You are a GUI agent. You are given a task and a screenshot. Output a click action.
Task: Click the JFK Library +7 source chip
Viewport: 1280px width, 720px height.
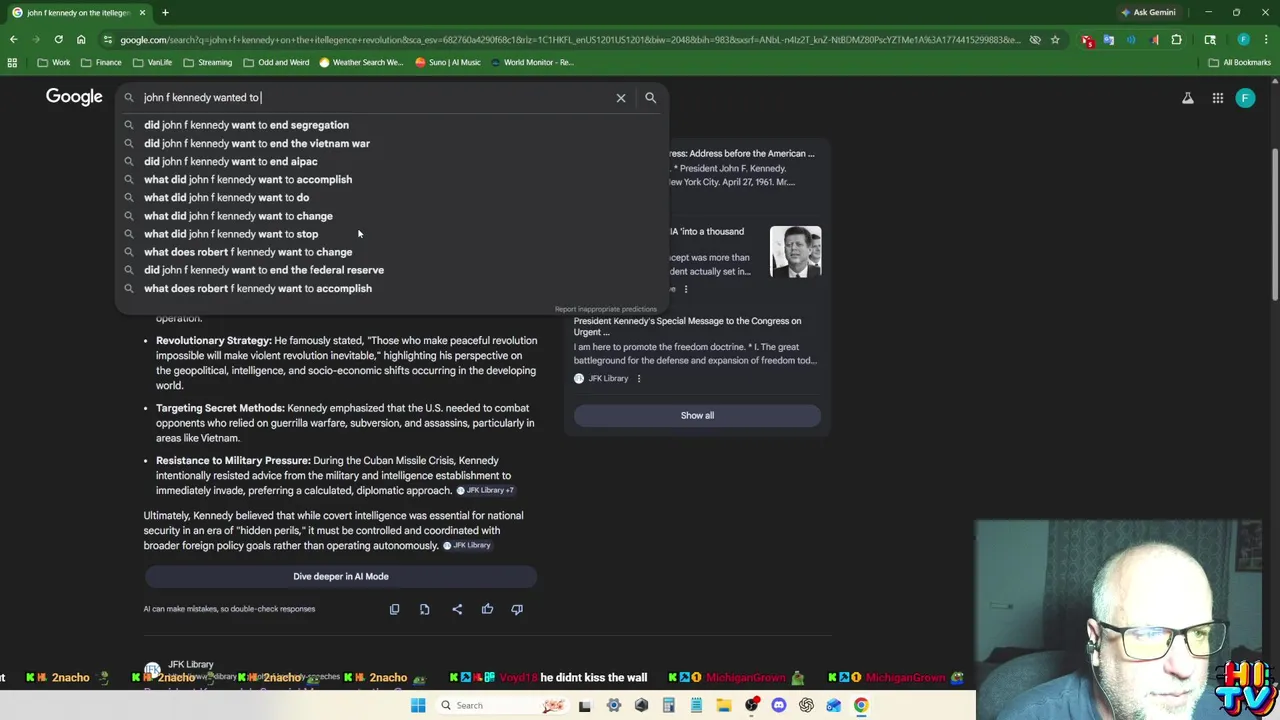pos(486,491)
